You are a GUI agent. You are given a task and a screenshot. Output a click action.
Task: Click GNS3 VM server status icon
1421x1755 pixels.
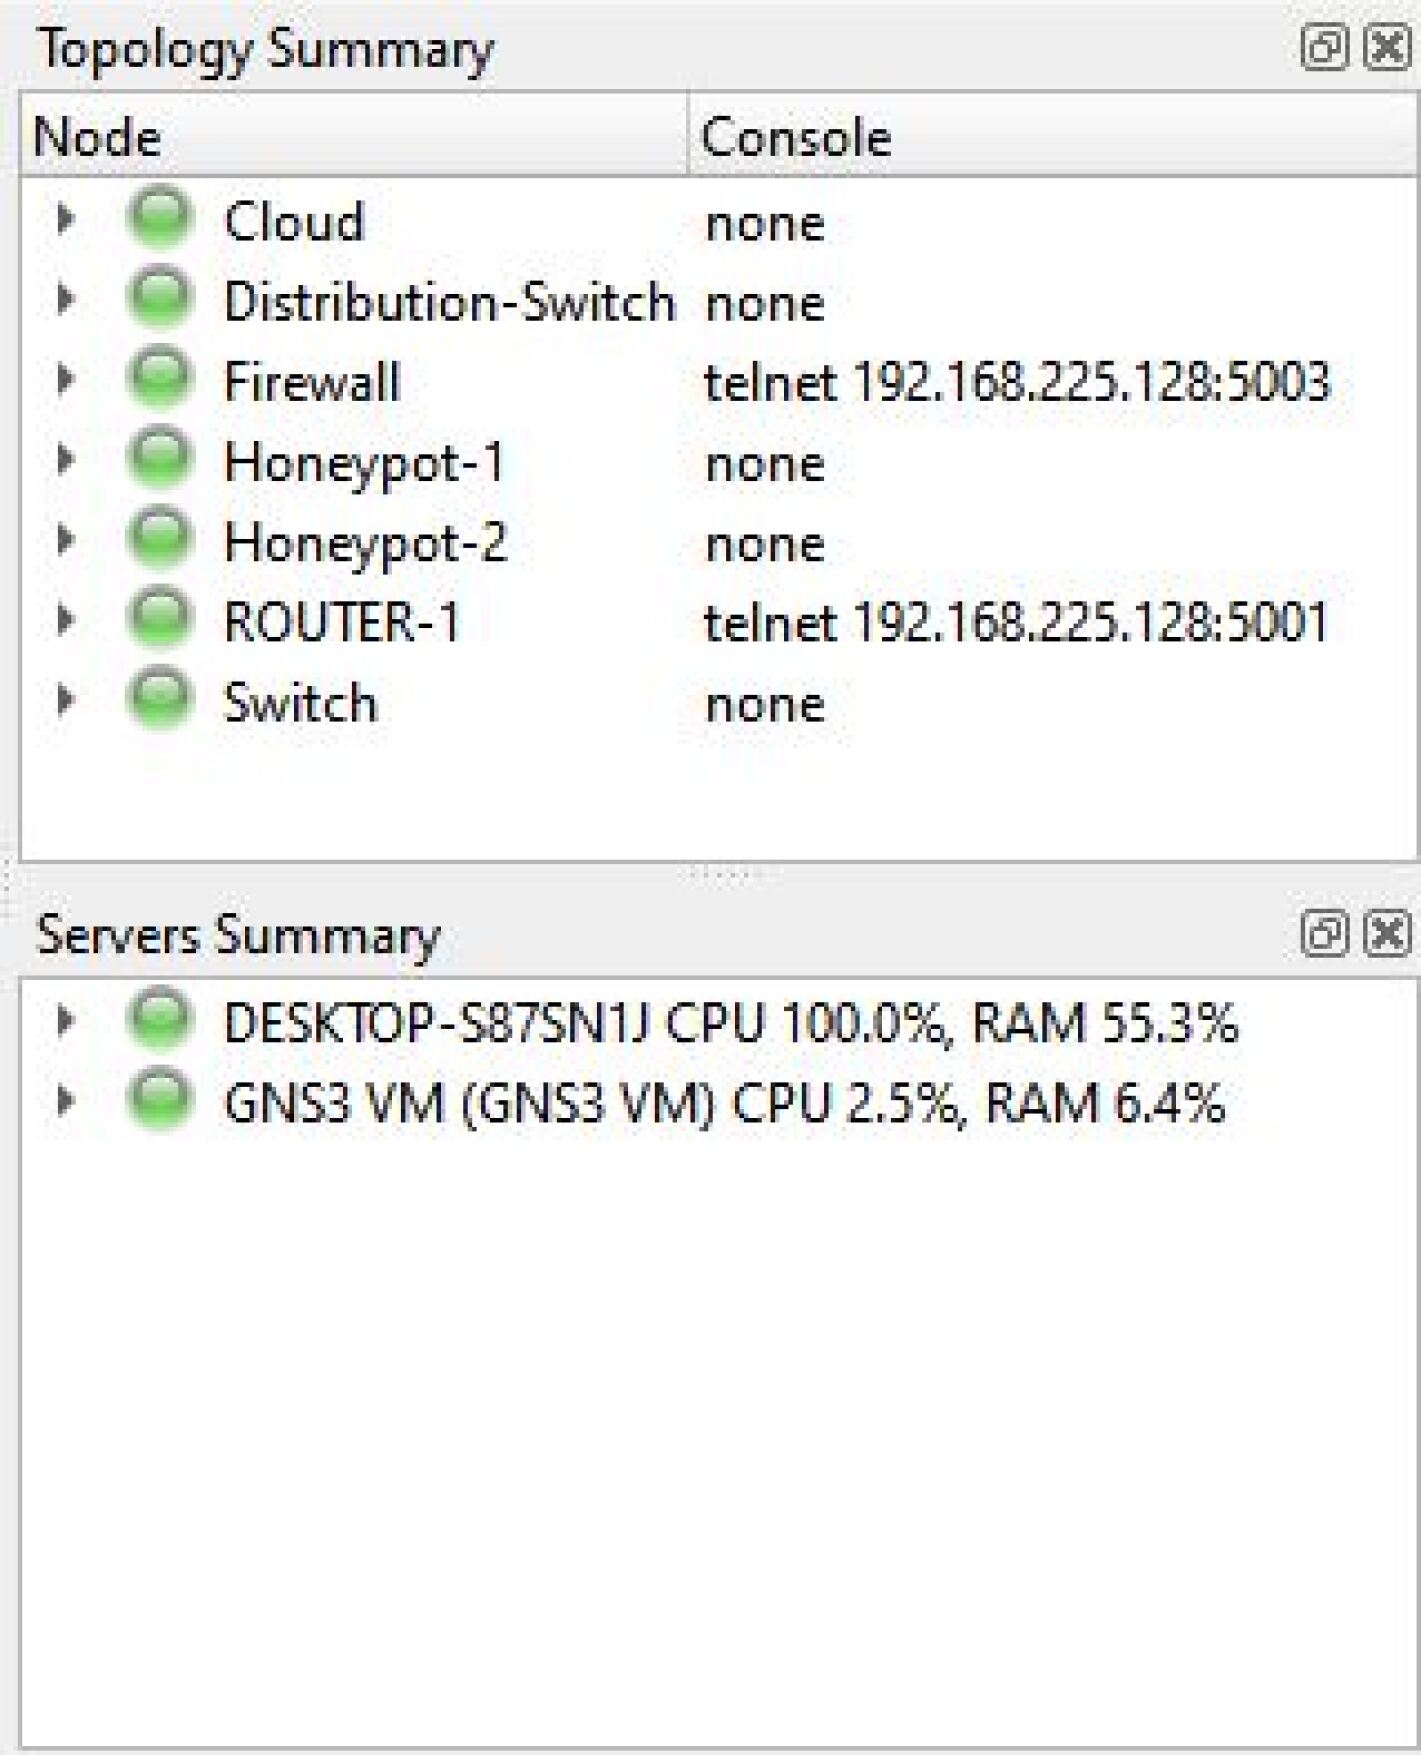[160, 1098]
